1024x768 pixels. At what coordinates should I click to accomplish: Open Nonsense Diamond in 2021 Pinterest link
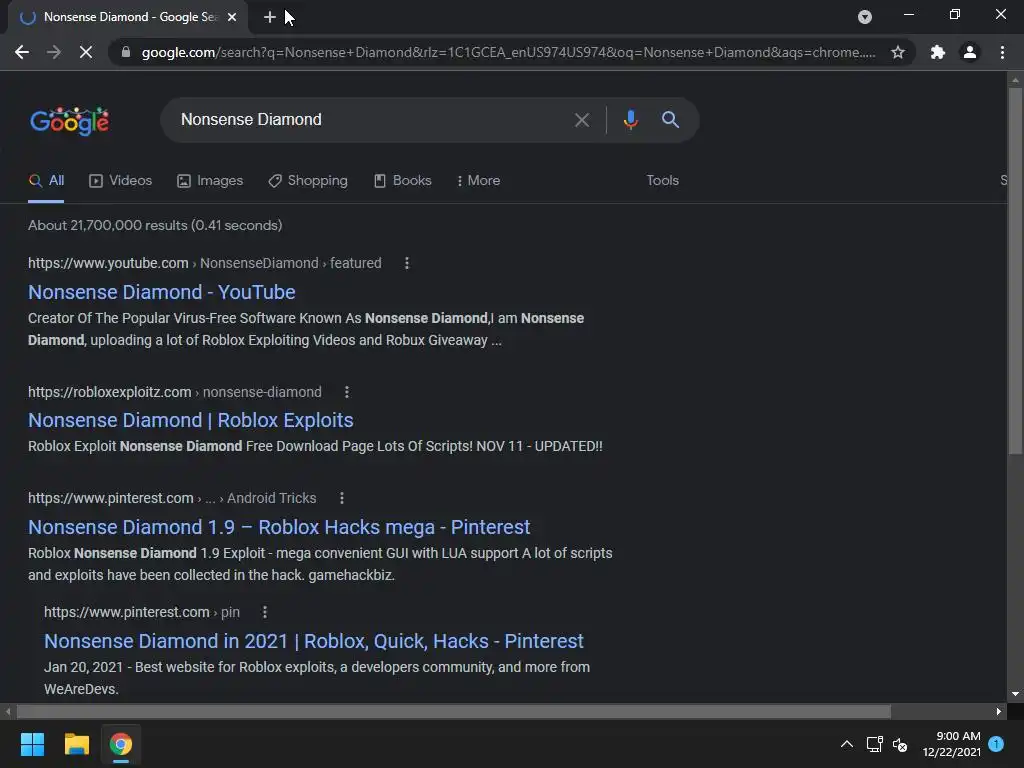(x=313, y=641)
